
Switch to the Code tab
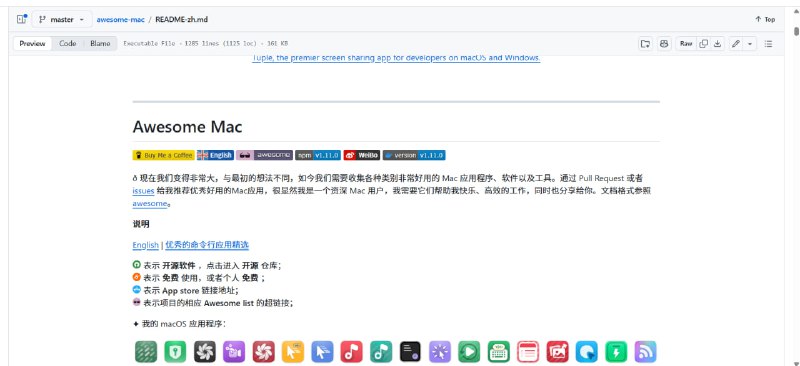(67, 44)
